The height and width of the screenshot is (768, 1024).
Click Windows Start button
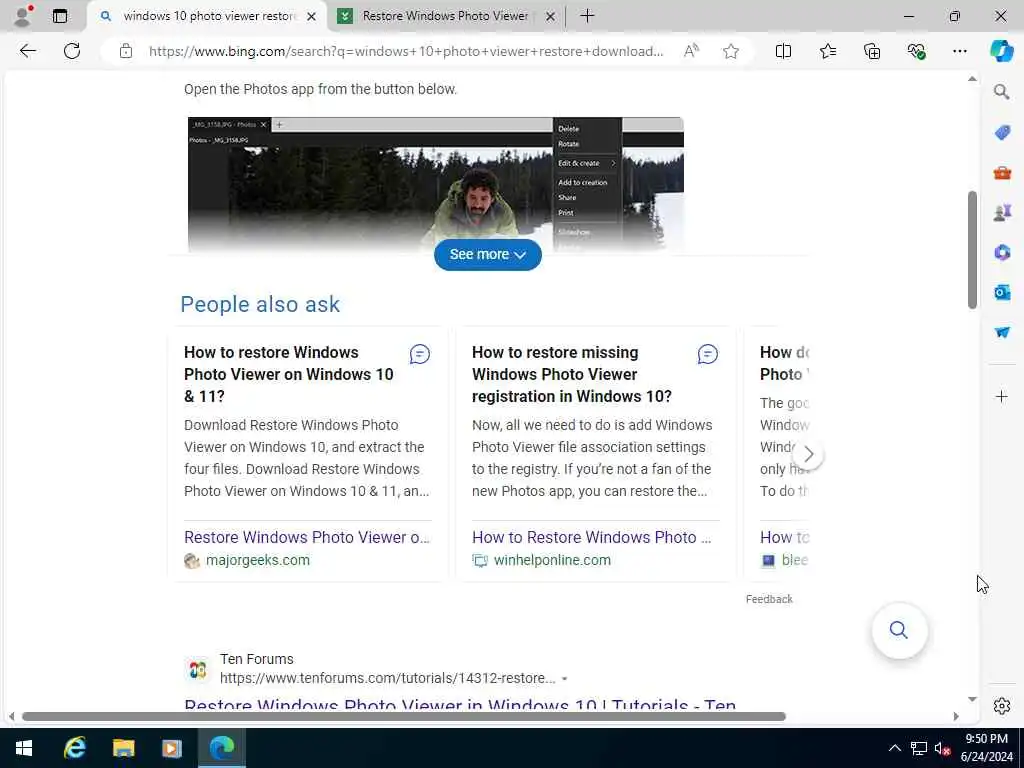[24, 748]
